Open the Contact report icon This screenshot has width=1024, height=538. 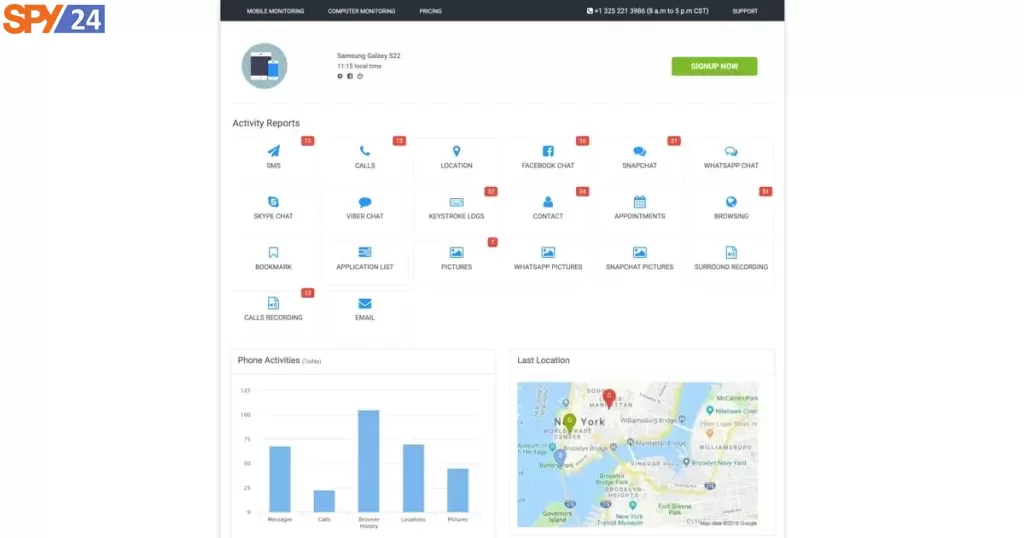click(548, 202)
